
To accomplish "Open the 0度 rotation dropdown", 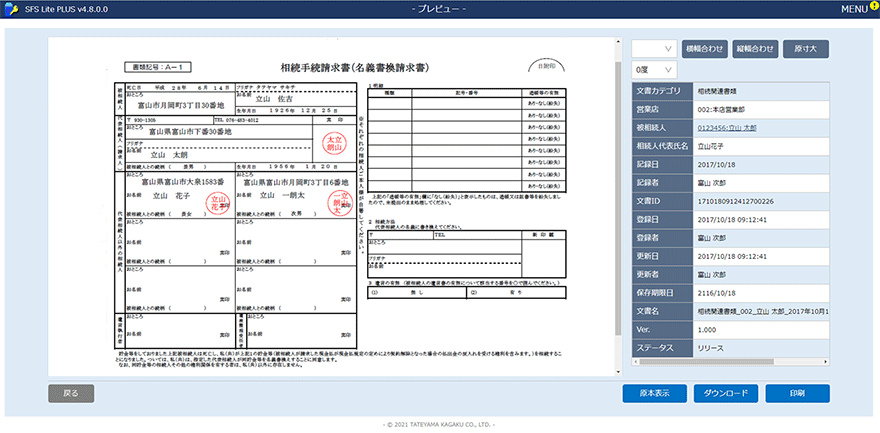I will pyautogui.click(x=653, y=70).
